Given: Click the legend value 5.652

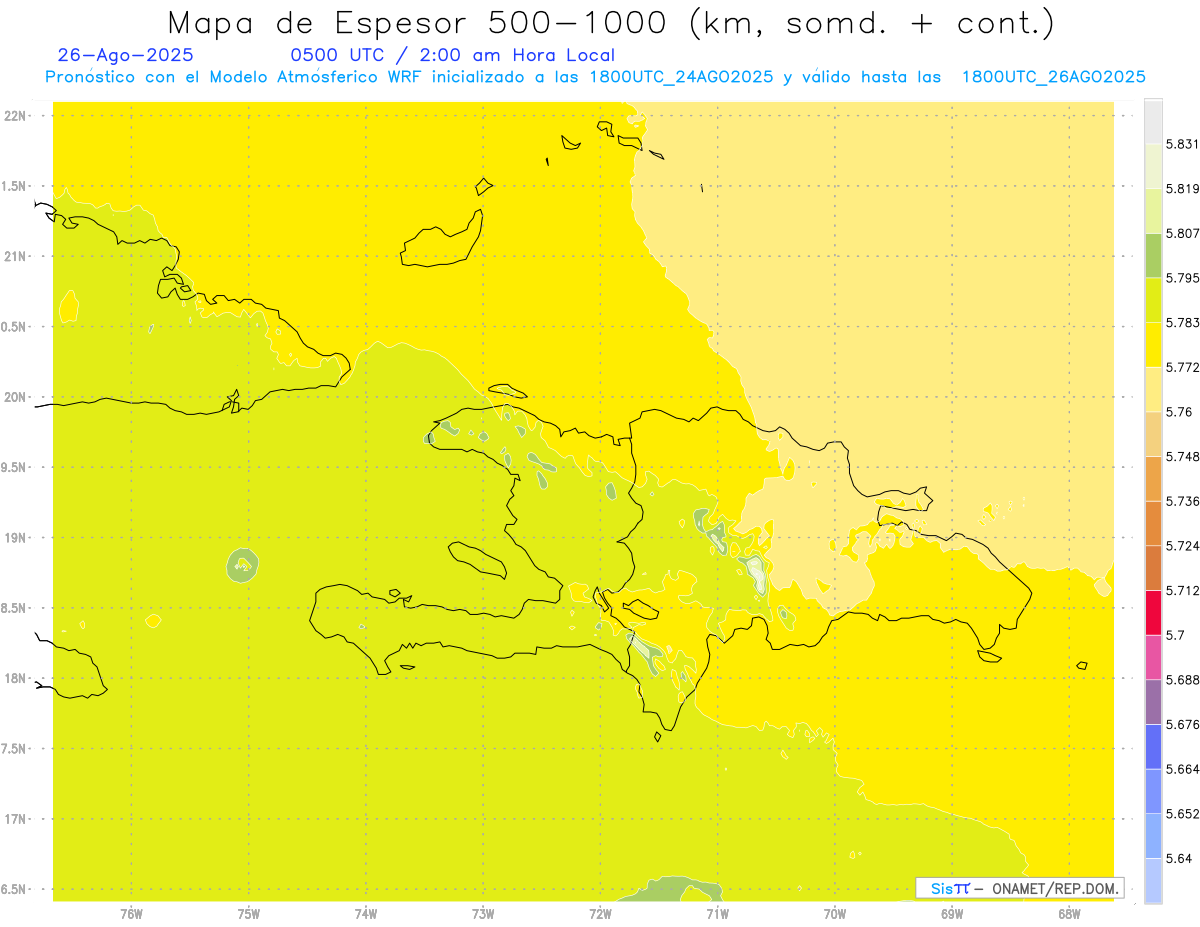Looking at the screenshot, I should tap(1181, 814).
